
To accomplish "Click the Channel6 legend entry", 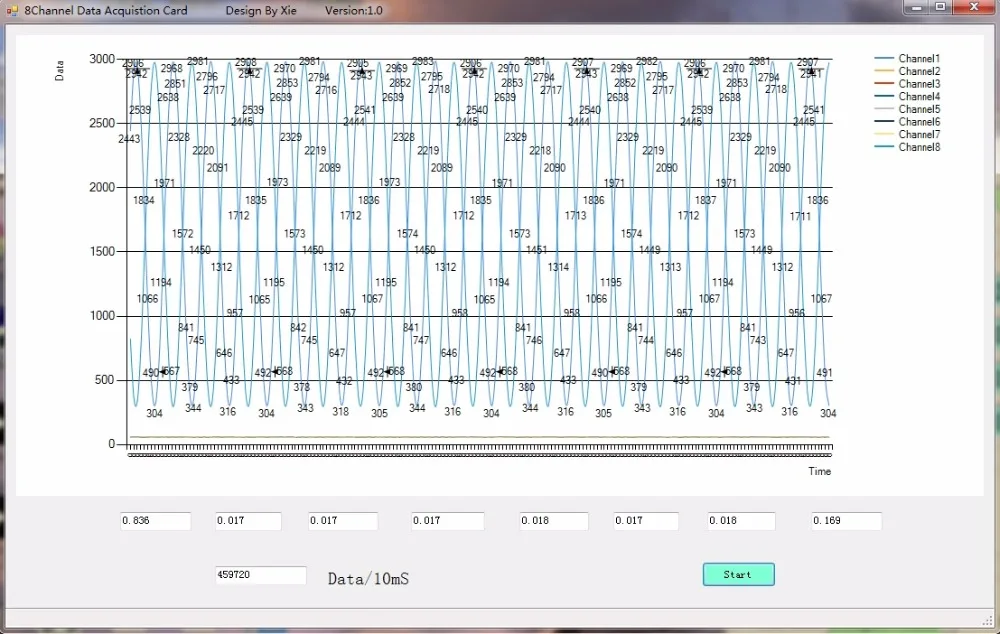I will pyautogui.click(x=907, y=122).
